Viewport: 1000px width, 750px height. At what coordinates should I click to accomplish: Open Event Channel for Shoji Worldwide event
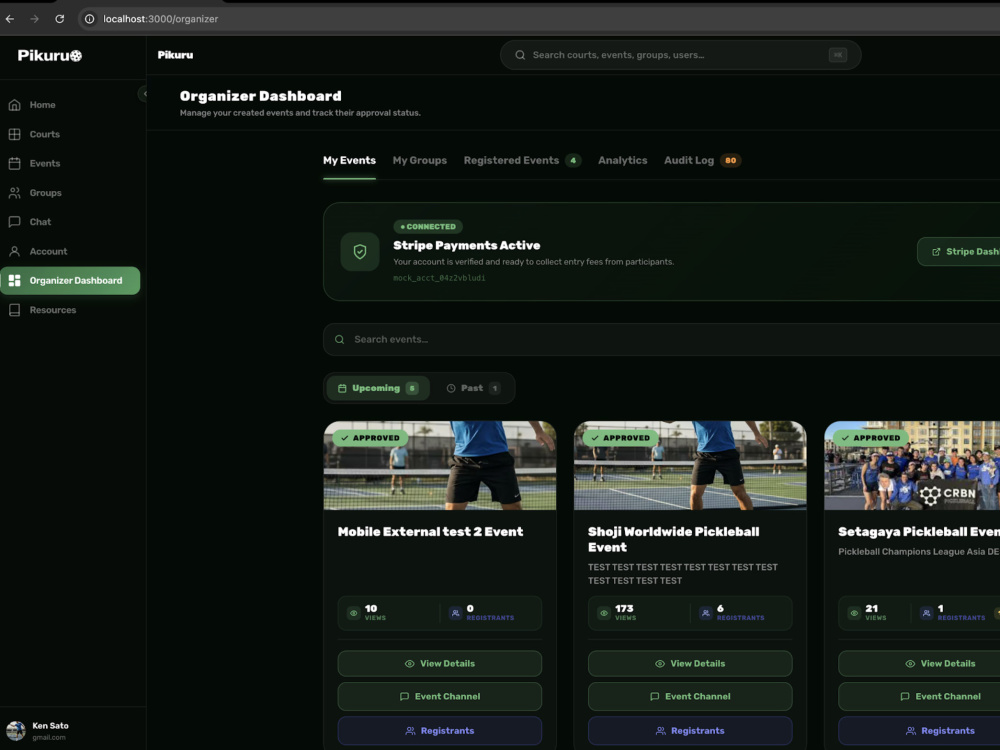point(690,696)
